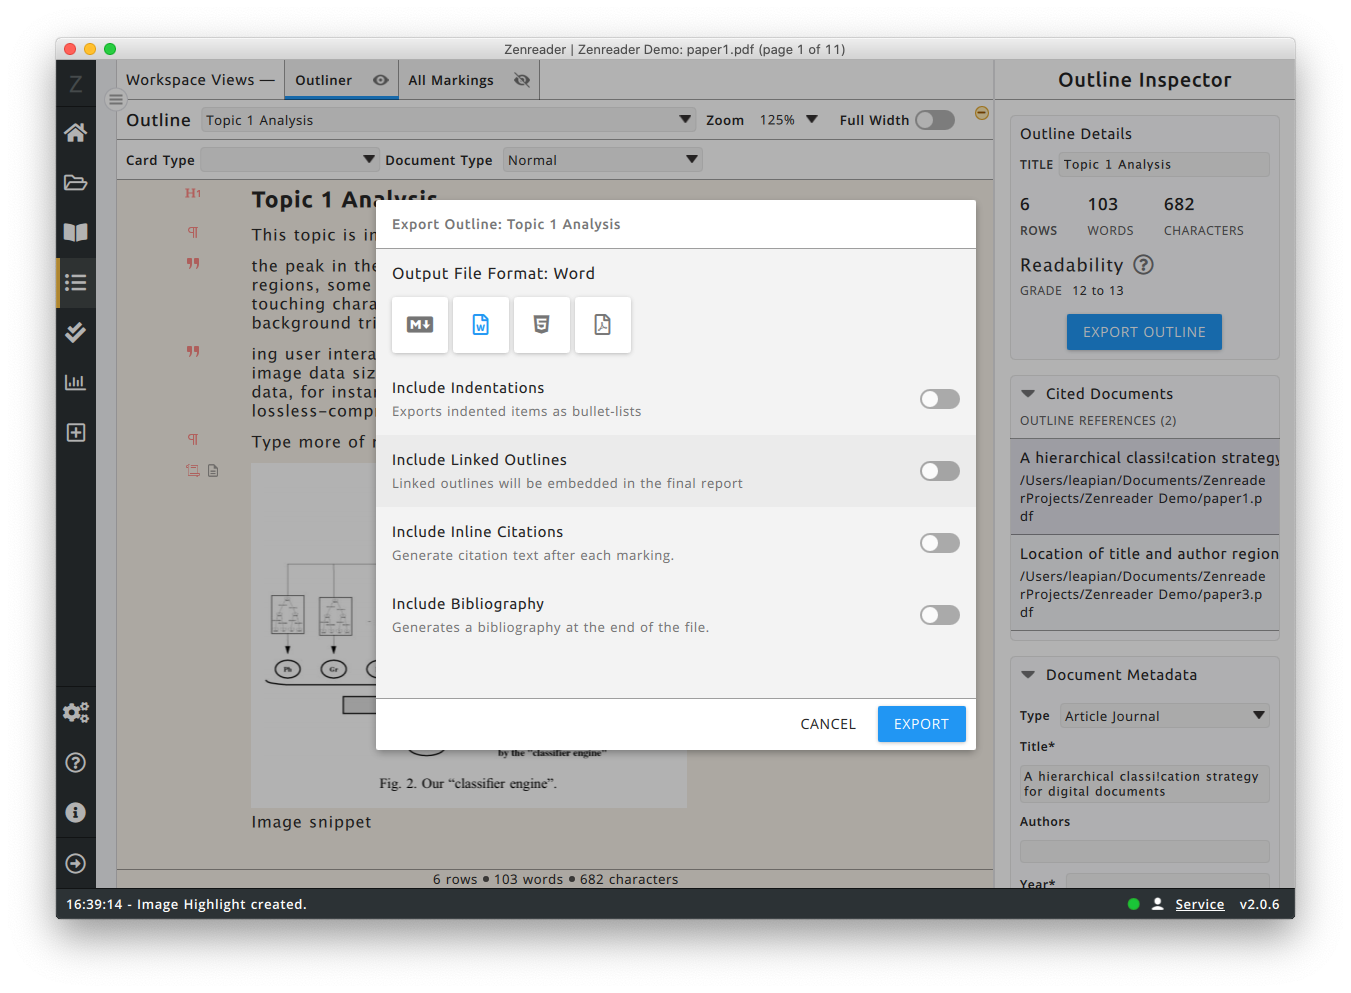Viewport: 1351px width, 993px height.
Task: Click the 'OUTLINE REFERENCES (2)' label
Action: (x=1098, y=421)
